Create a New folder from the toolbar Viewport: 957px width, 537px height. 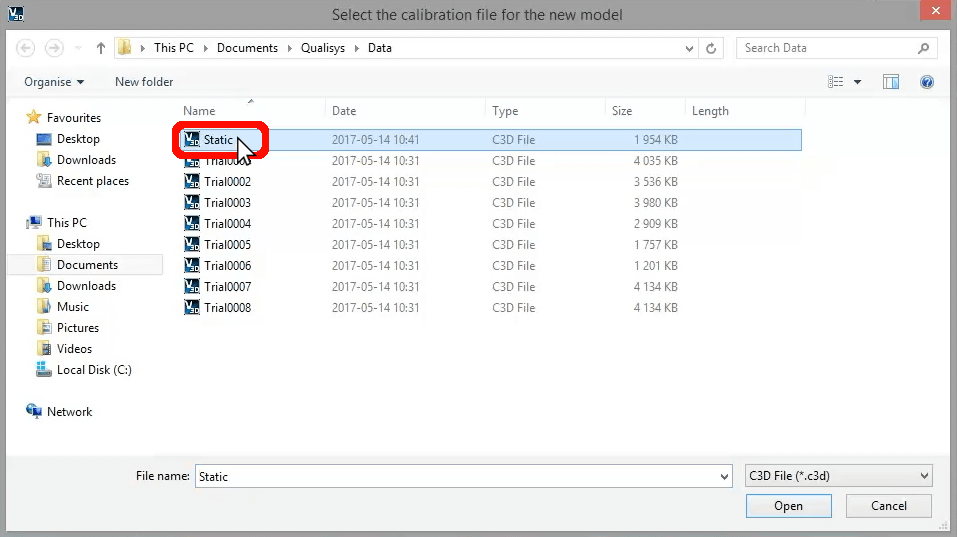(144, 82)
